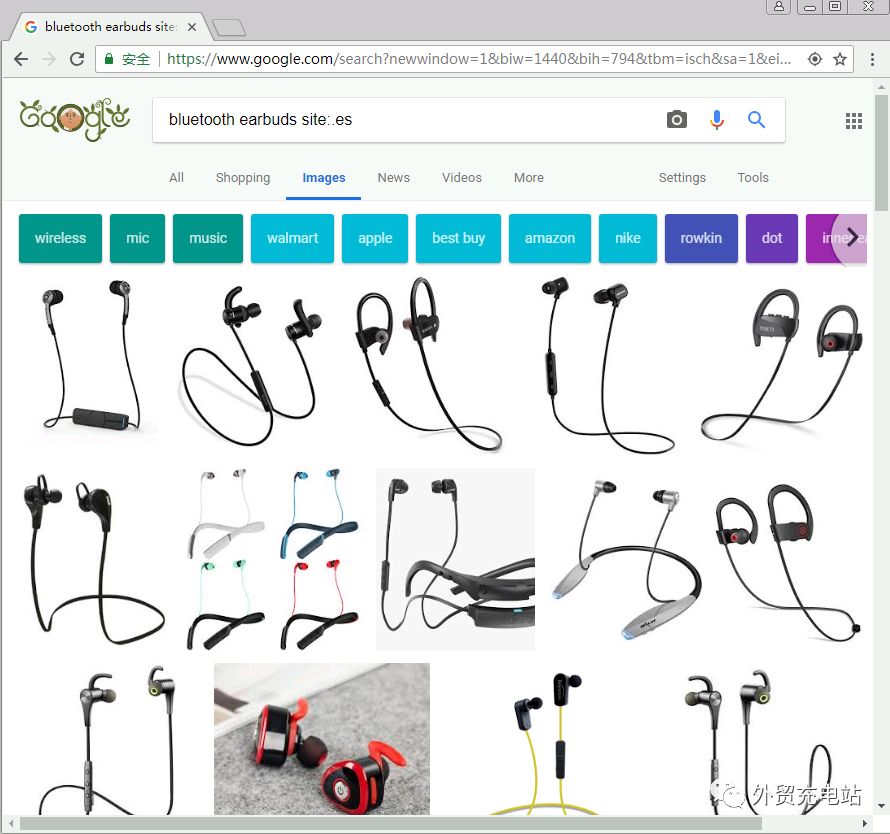The image size is (890, 834).
Task: Filter images by best buy chip
Action: [x=458, y=238]
